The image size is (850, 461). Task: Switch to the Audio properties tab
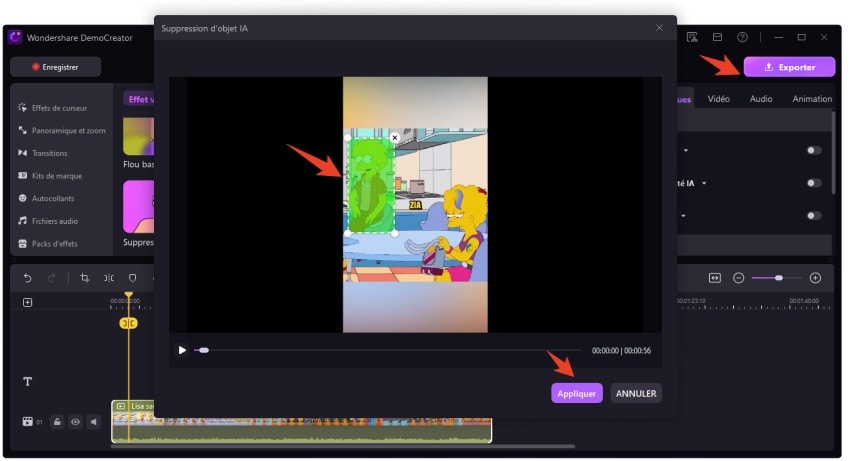pyautogui.click(x=761, y=99)
